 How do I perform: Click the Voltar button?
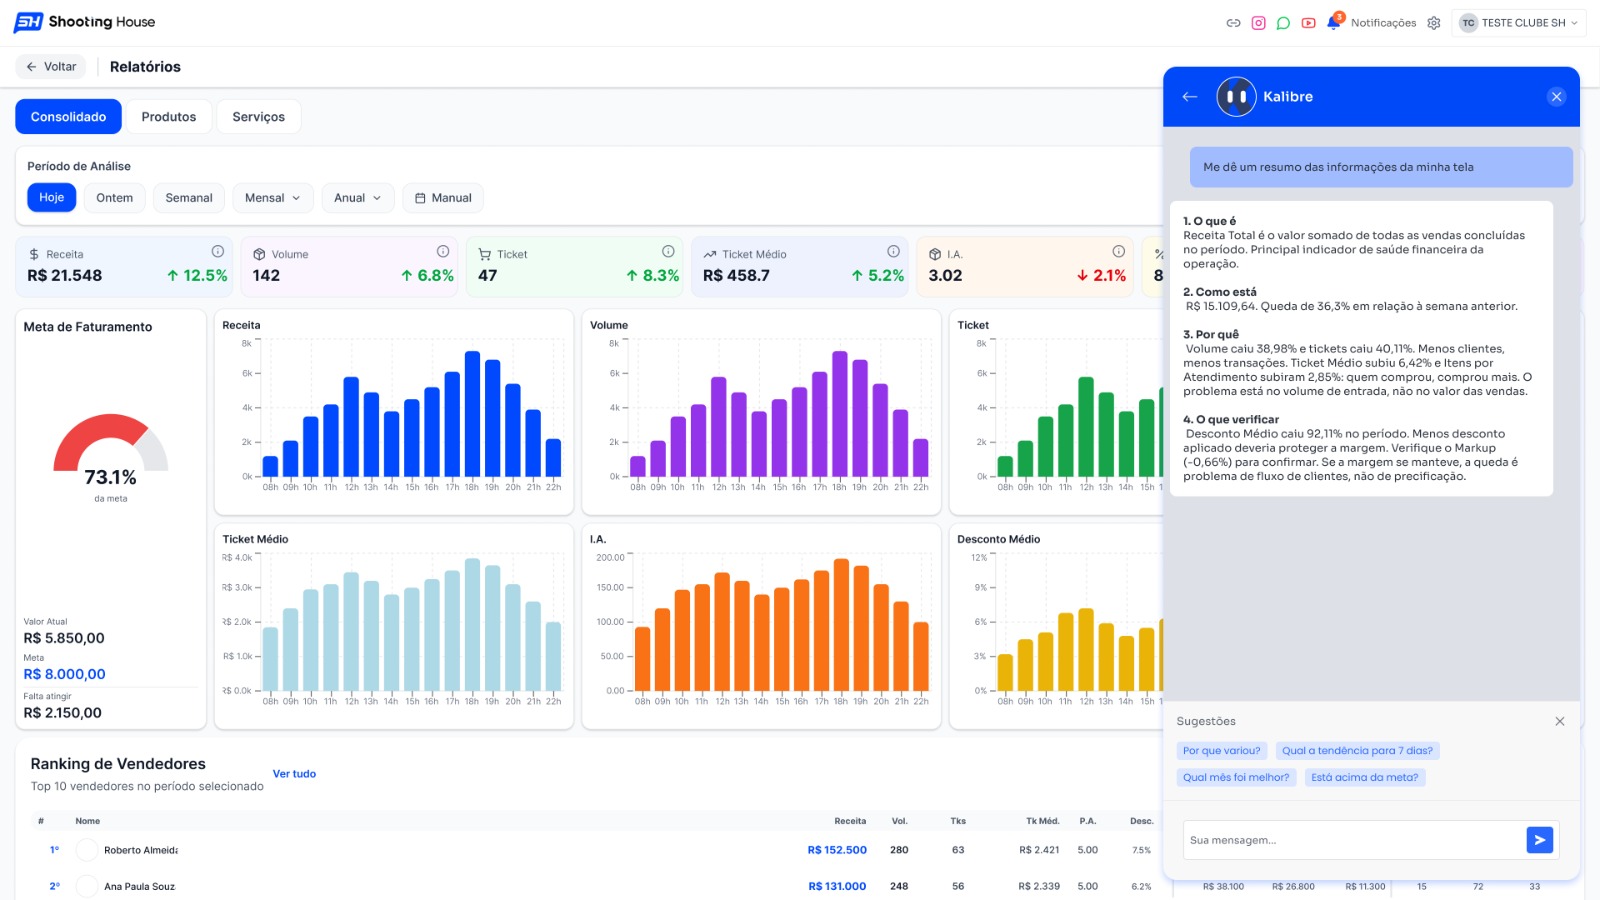pyautogui.click(x=51, y=67)
